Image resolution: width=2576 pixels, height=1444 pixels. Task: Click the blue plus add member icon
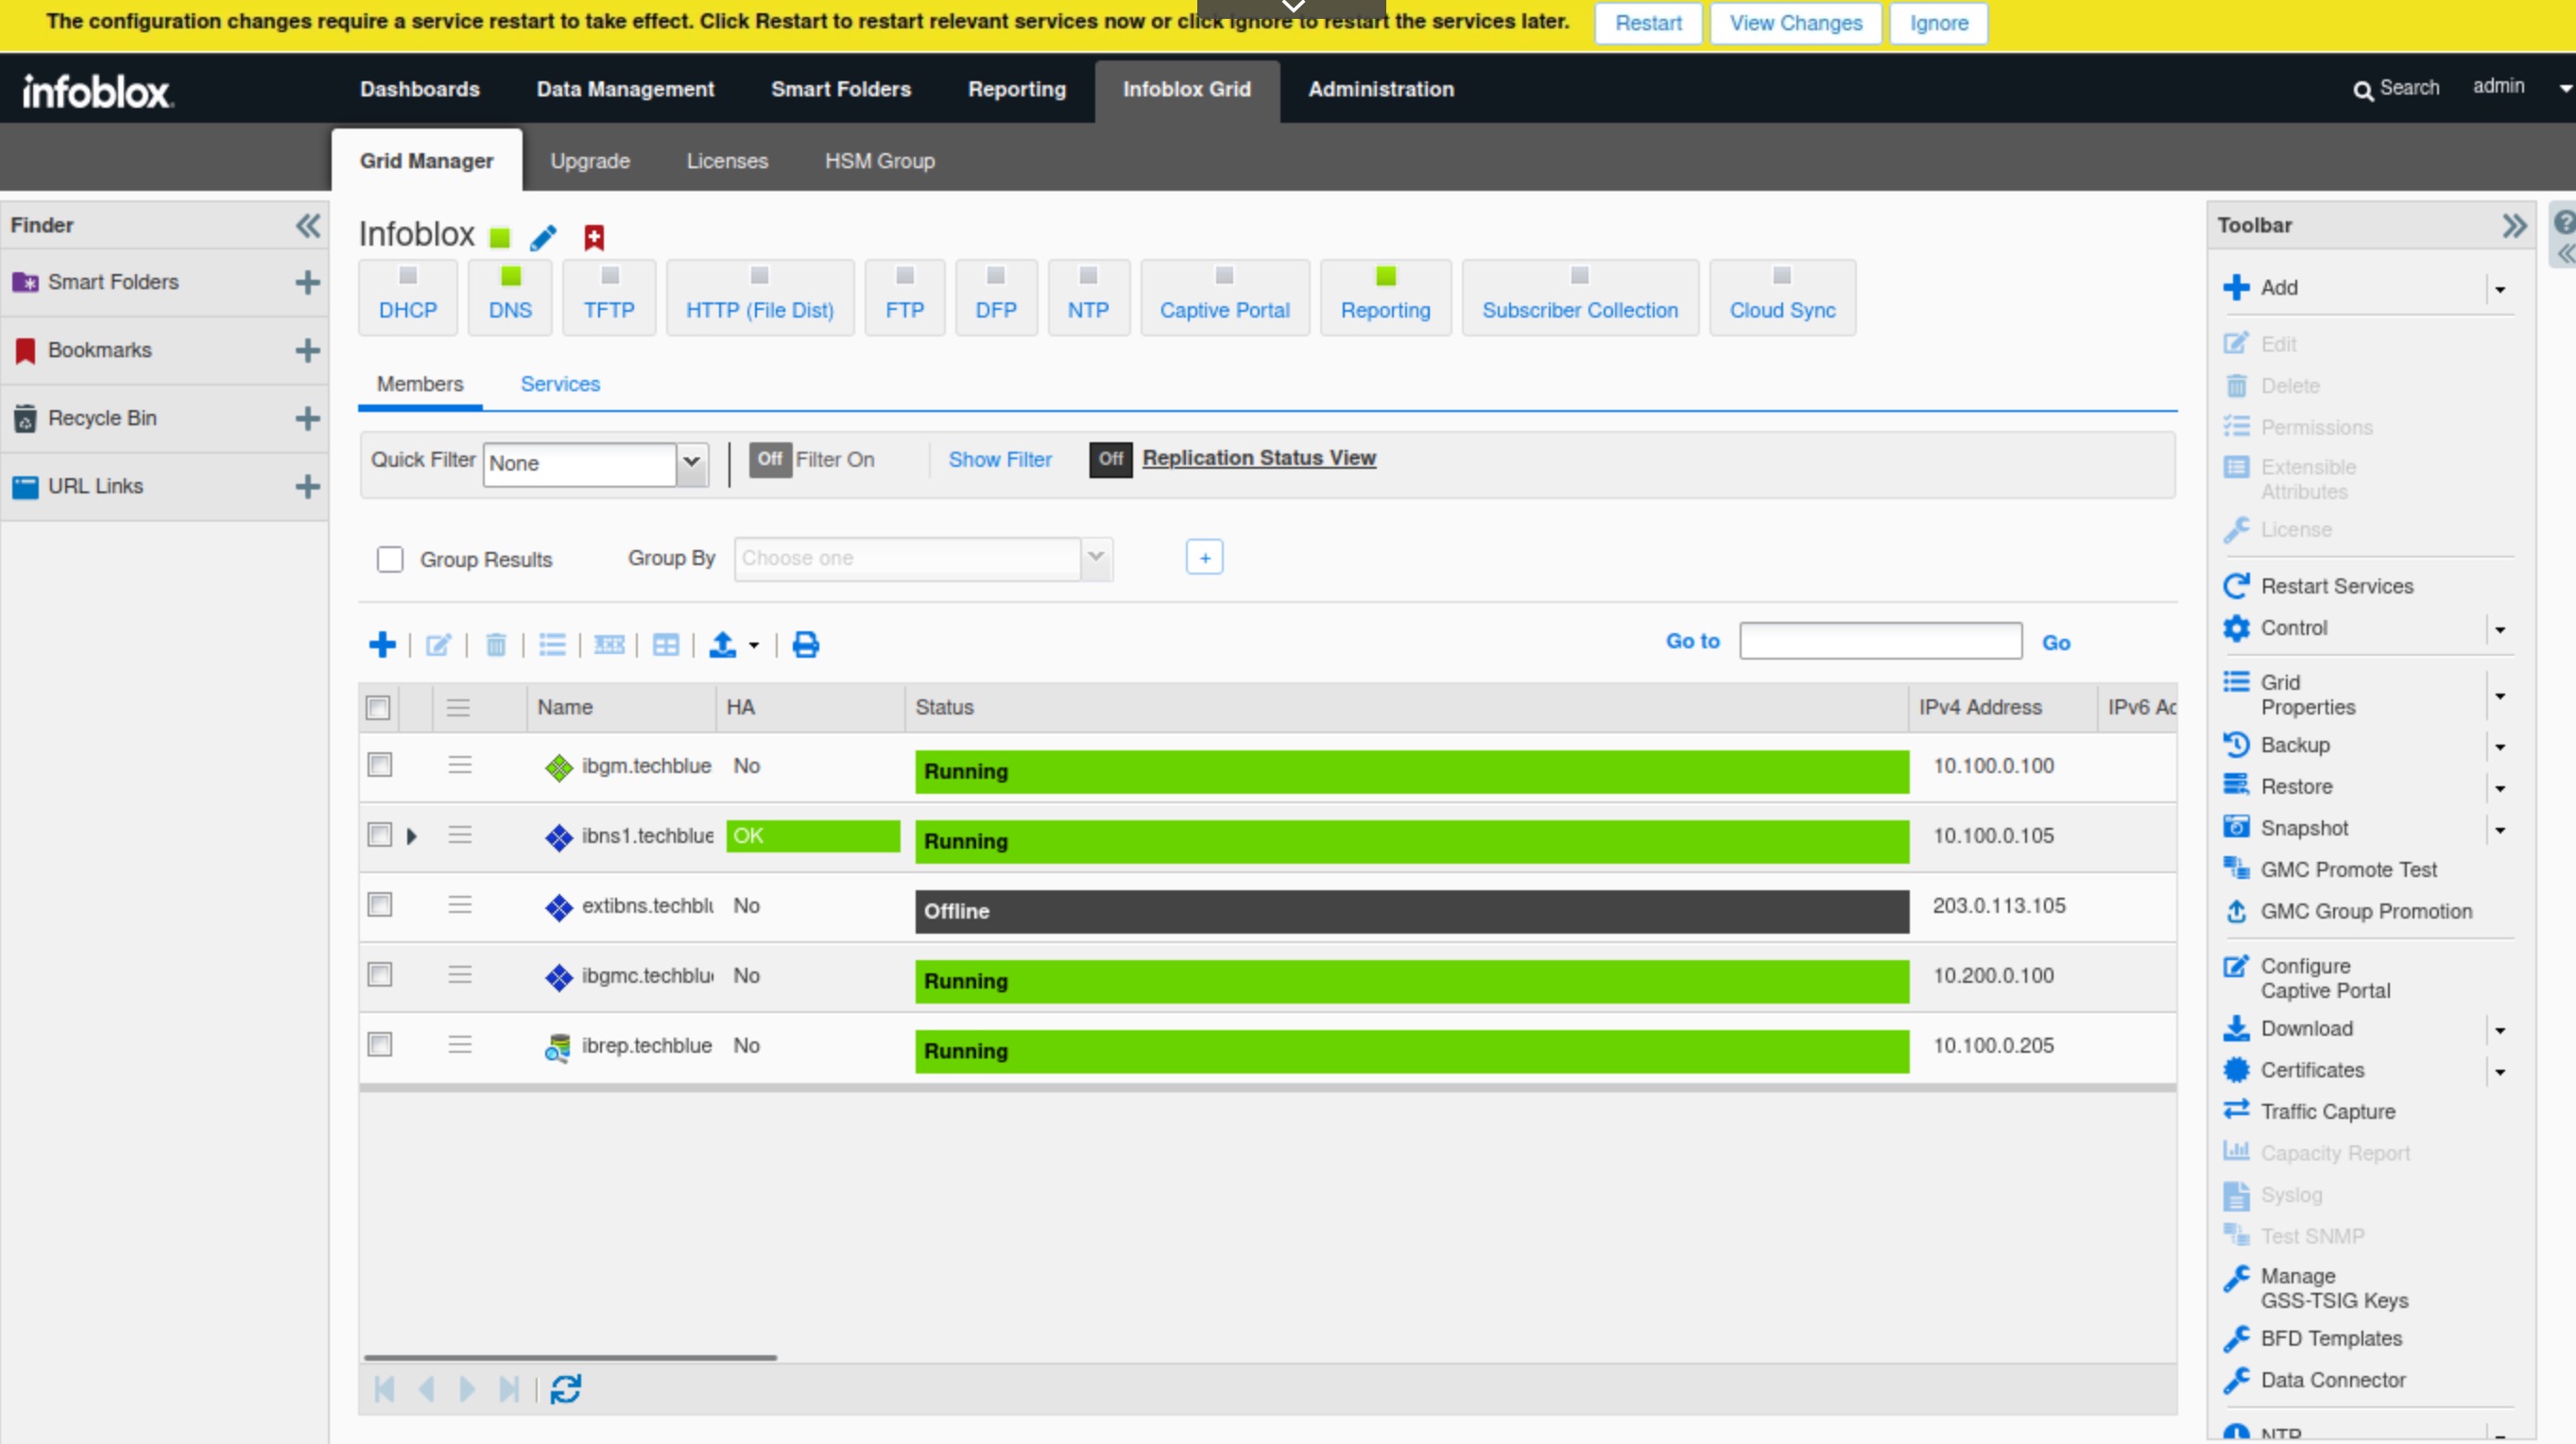point(382,645)
